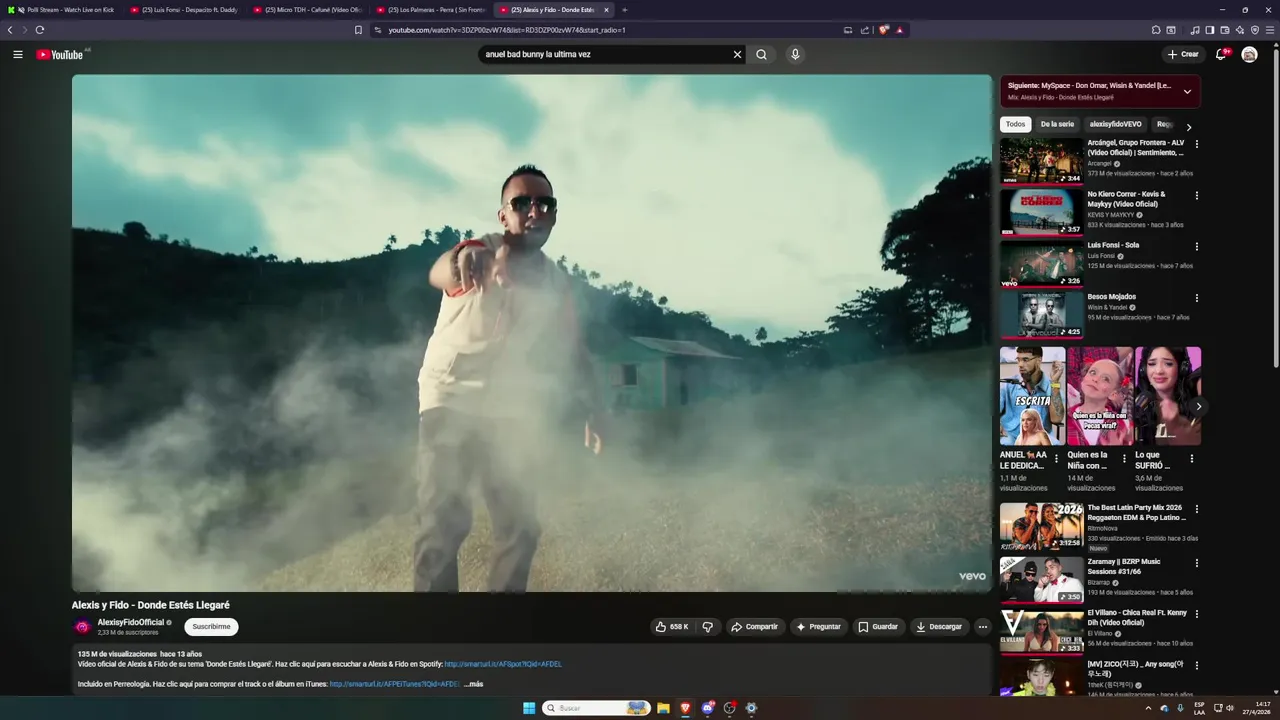The width and height of the screenshot is (1280, 720).
Task: Switch to Los Palmeras Perra tab
Action: tap(431, 10)
